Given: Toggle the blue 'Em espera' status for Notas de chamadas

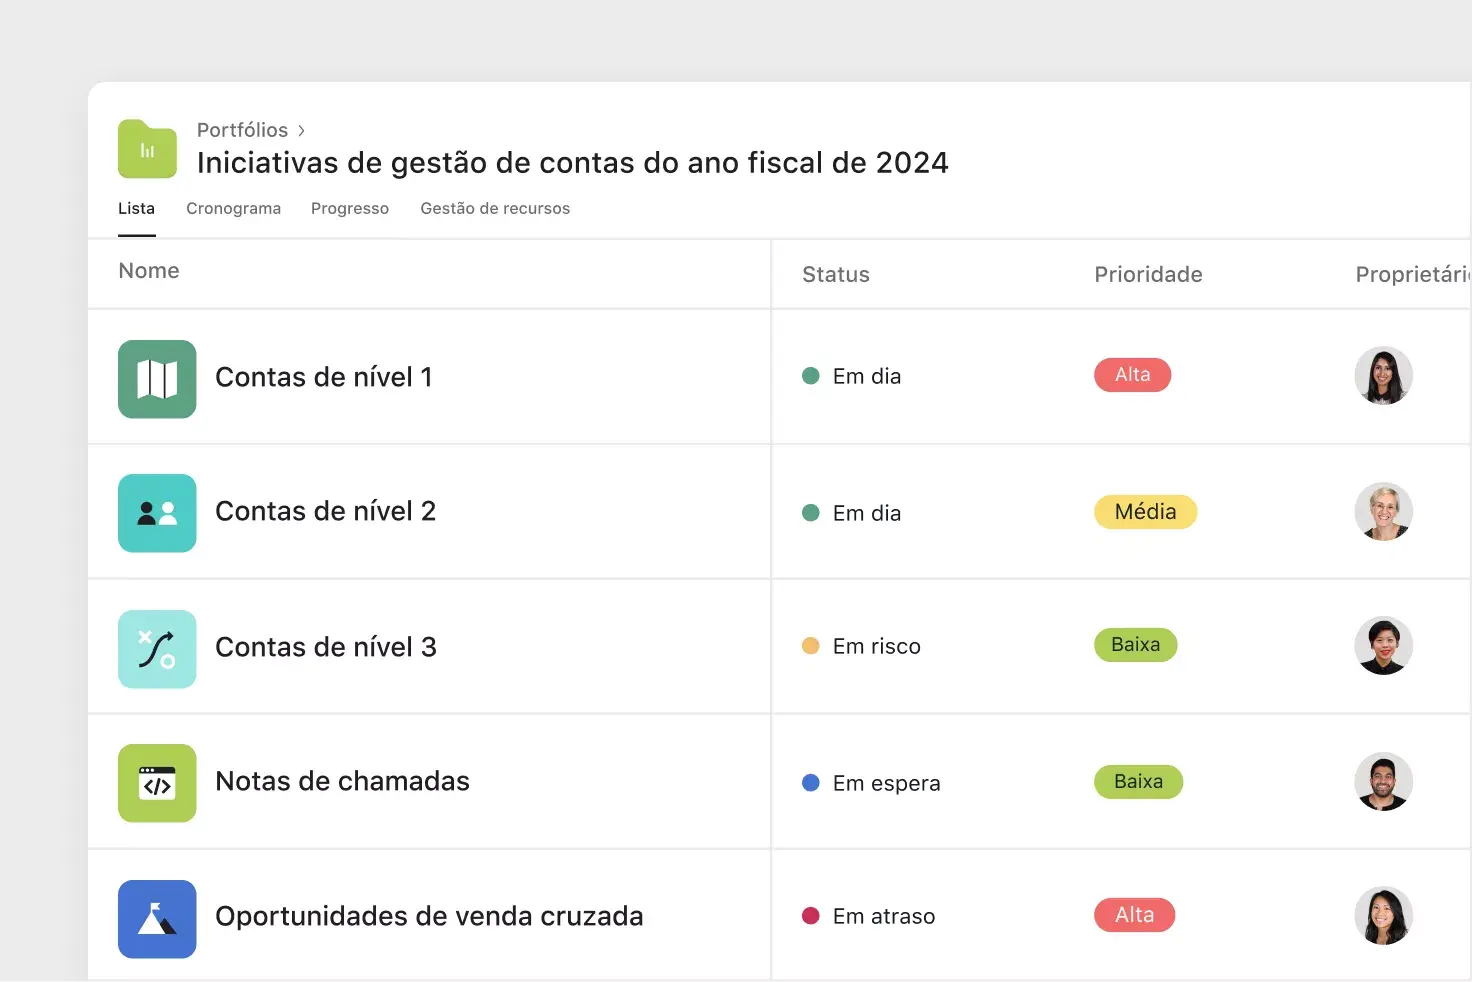Looking at the screenshot, I should (x=811, y=782).
